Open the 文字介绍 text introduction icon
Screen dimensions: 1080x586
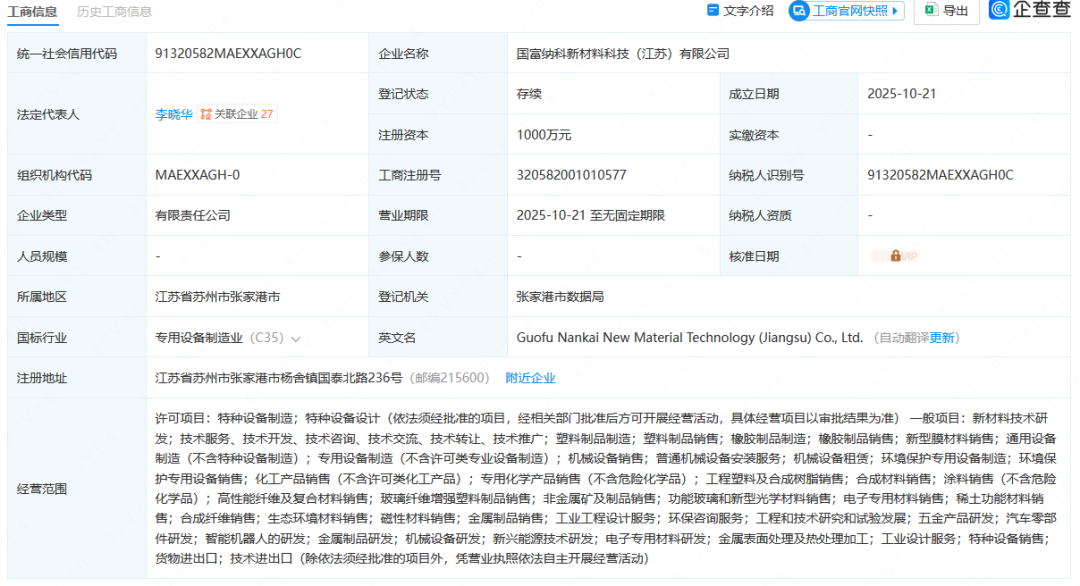[712, 11]
